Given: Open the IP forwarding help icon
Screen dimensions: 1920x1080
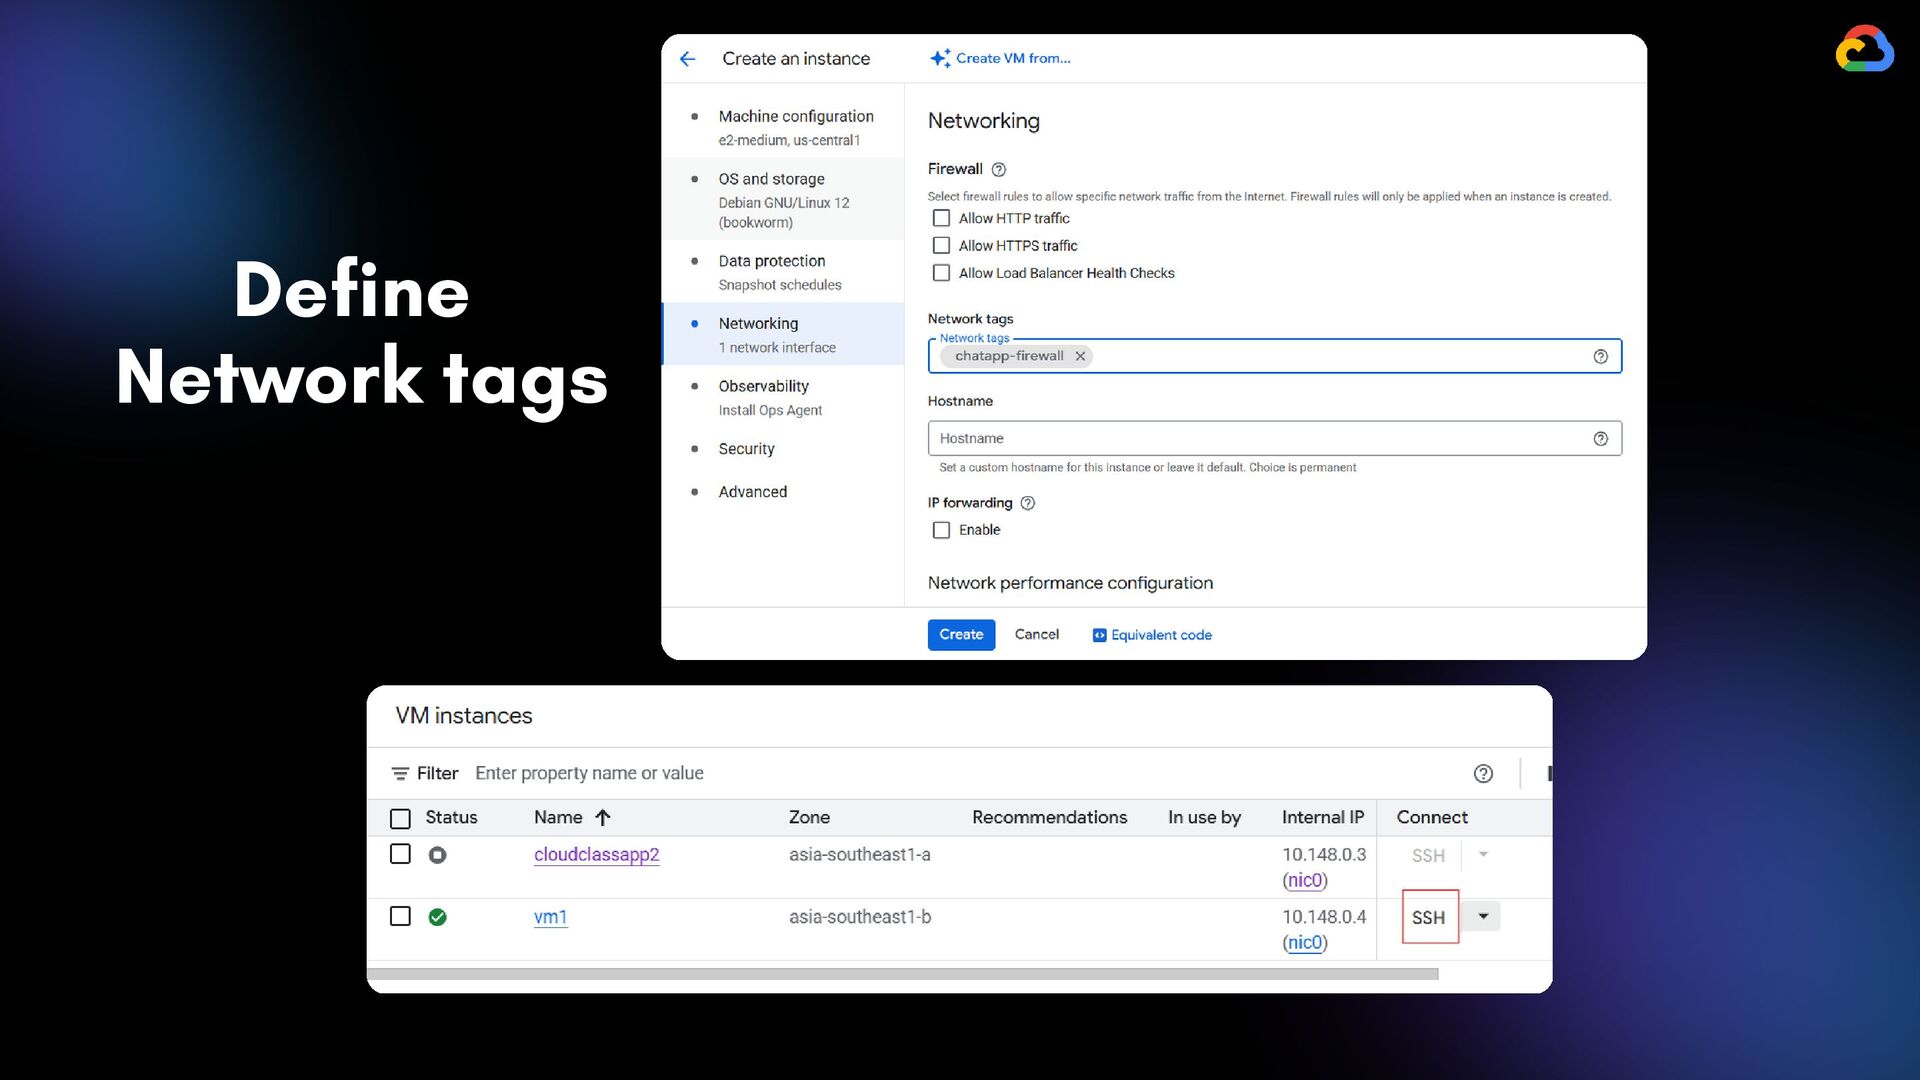Looking at the screenshot, I should point(1027,503).
